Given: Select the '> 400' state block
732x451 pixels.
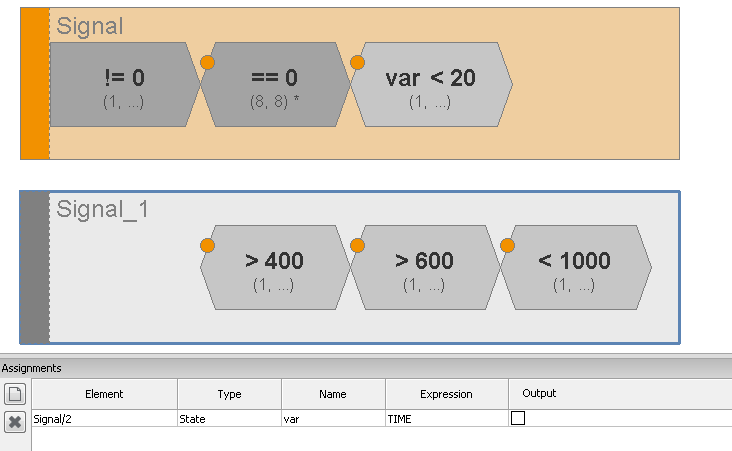Looking at the screenshot, I should 275,268.
